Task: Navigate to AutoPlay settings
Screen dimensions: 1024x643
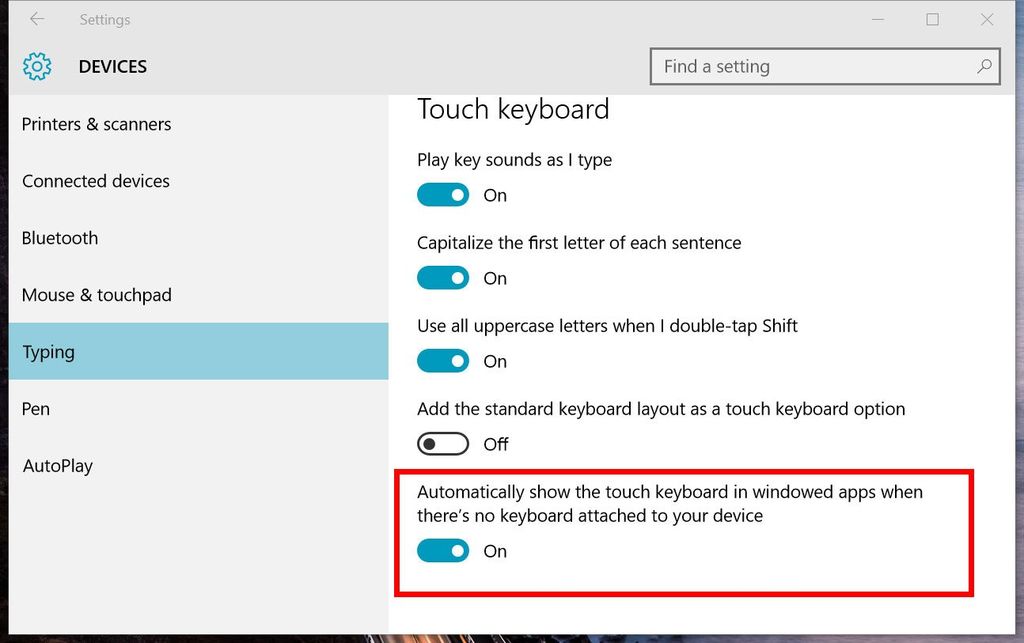Action: pyautogui.click(x=57, y=465)
